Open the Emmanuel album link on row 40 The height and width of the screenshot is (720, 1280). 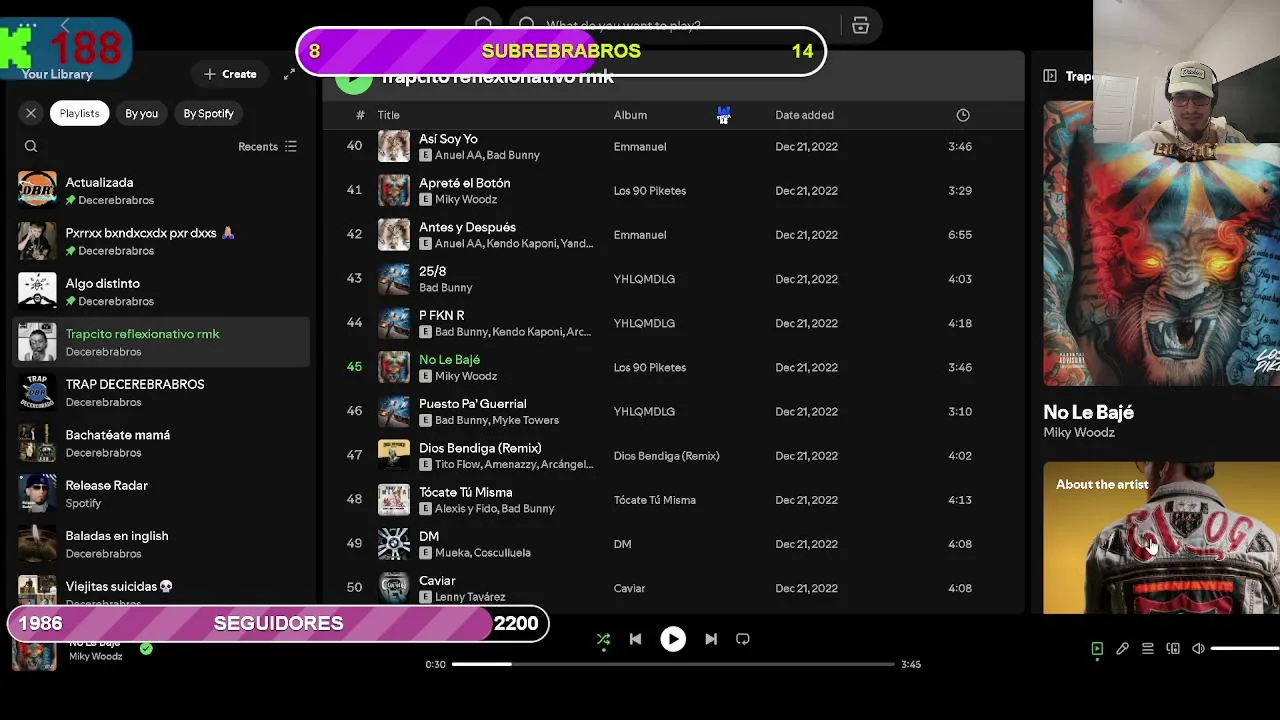click(x=639, y=147)
